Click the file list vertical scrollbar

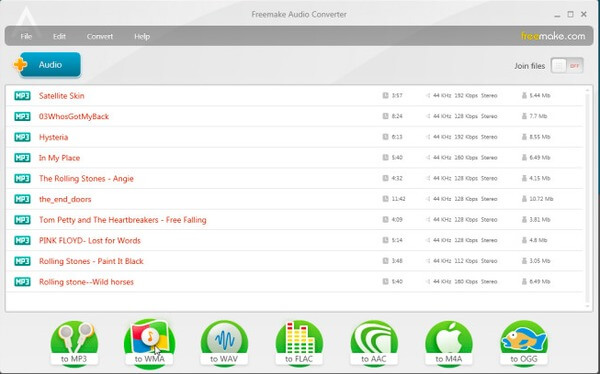pyautogui.click(x=588, y=198)
